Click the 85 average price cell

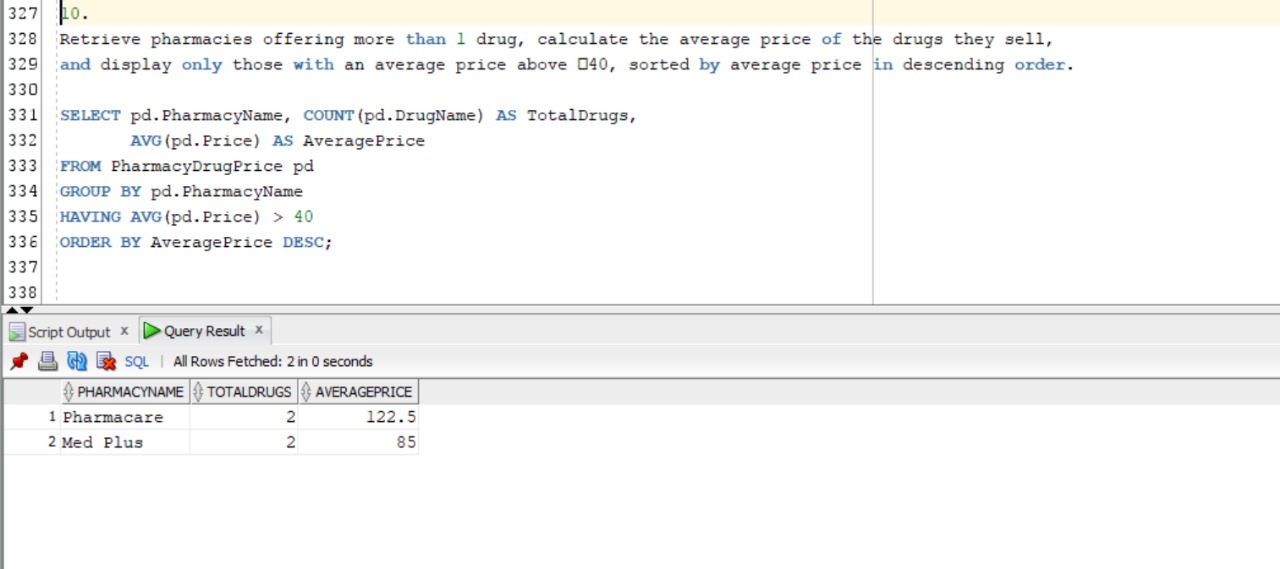[357, 442]
